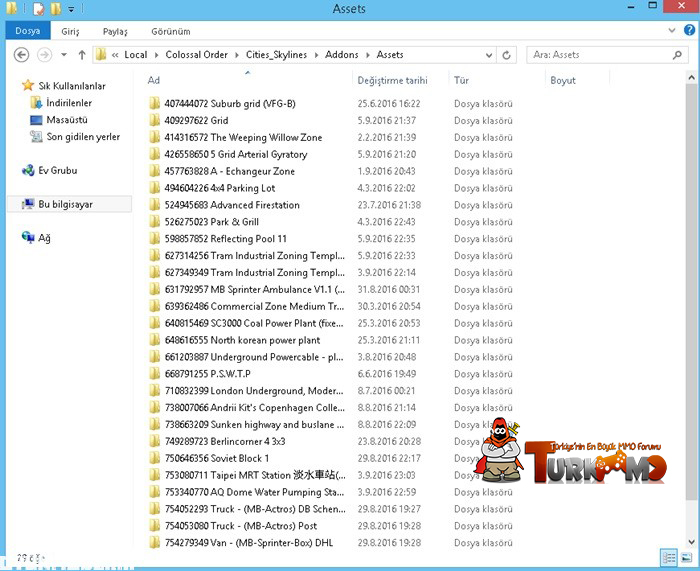700x571 pixels.
Task: Select 640815469 SC3000 Coal Power Plant name
Action: click(x=254, y=323)
